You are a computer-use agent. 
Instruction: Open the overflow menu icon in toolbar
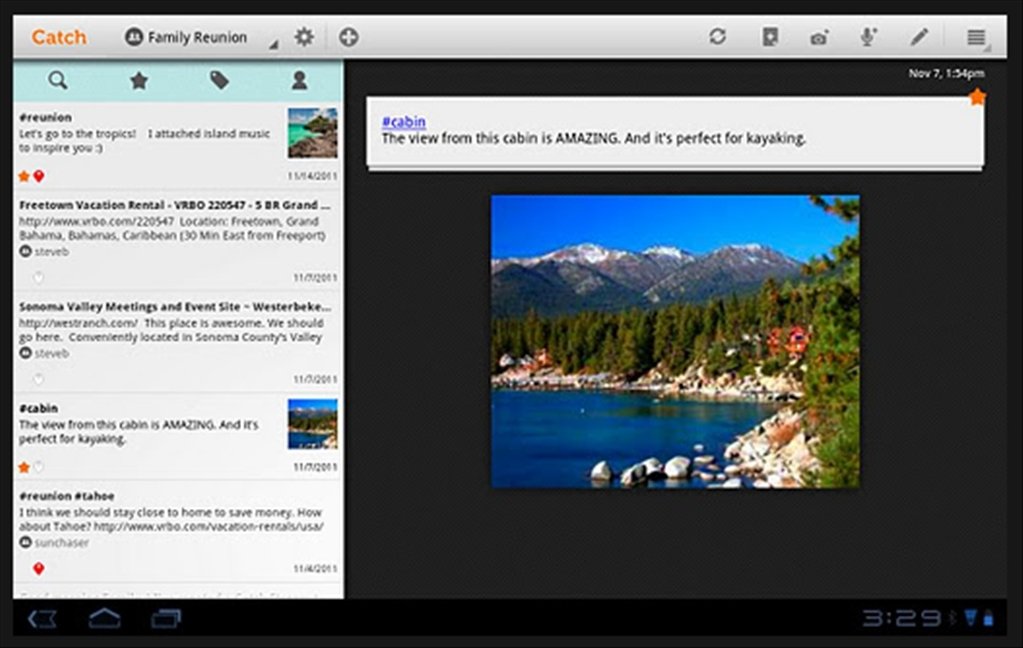click(976, 37)
